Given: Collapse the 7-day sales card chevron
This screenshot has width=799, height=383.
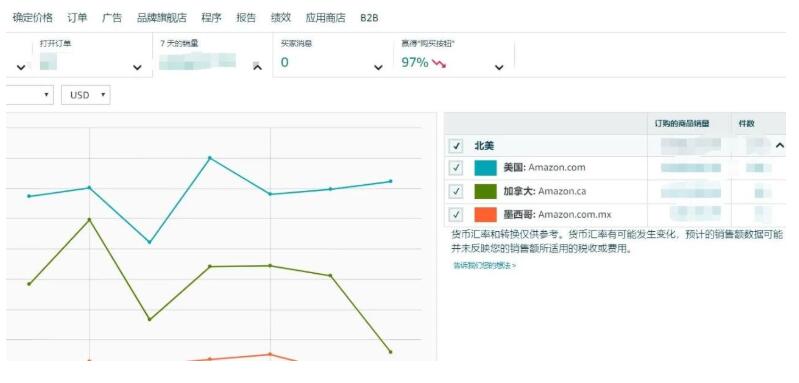Looking at the screenshot, I should coord(258,67).
